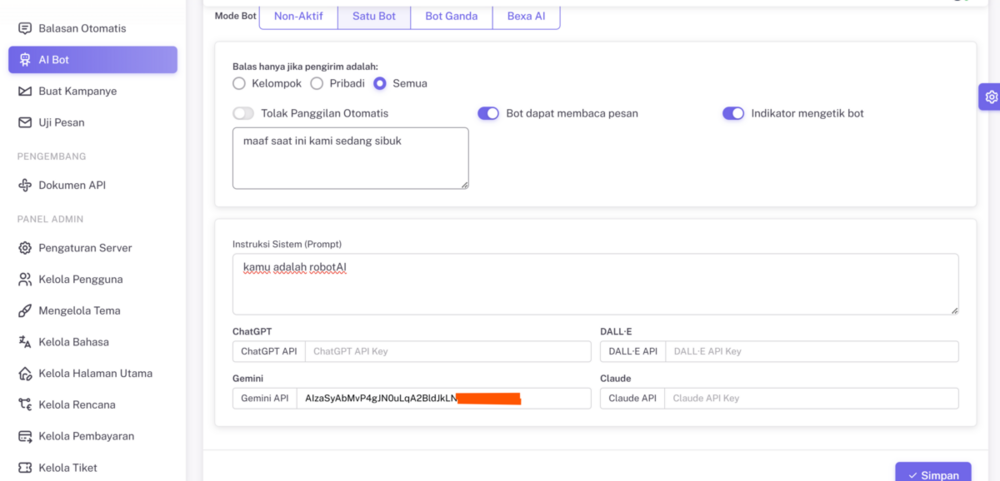Click the Uji Pesan envelope icon
The image size is (1000, 481).
point(25,123)
